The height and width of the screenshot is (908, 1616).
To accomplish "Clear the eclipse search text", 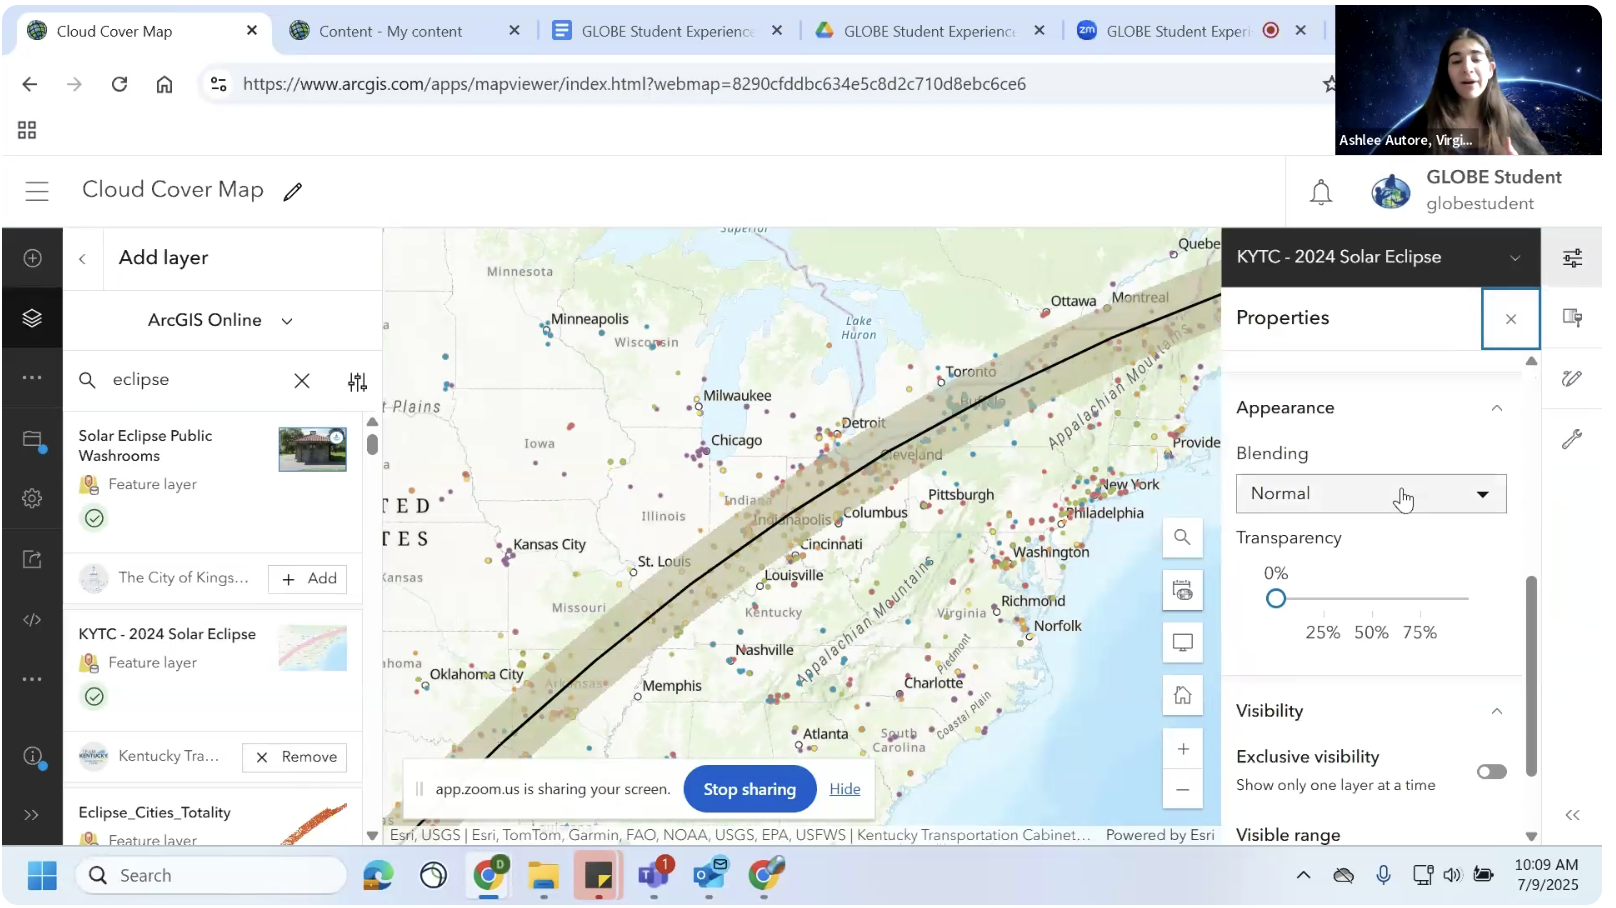I will click(302, 381).
